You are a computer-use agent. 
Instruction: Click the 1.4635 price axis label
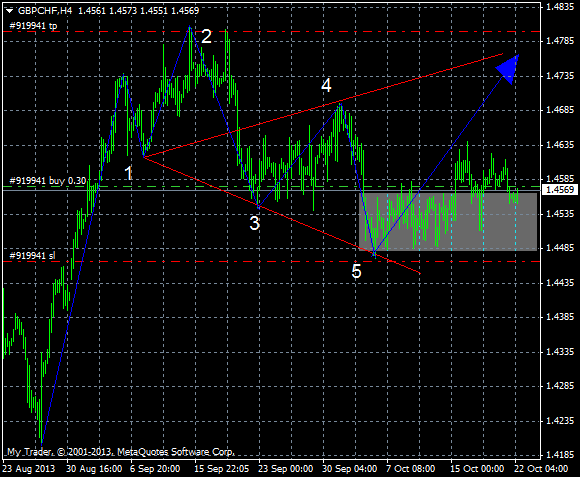pyautogui.click(x=560, y=145)
